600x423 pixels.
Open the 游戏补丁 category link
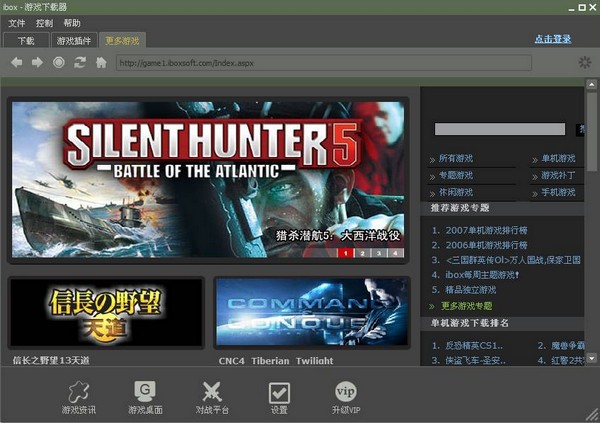pos(558,175)
